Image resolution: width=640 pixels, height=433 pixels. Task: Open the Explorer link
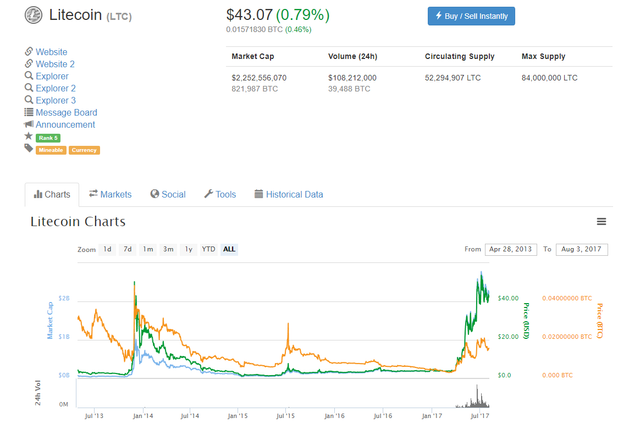point(52,76)
